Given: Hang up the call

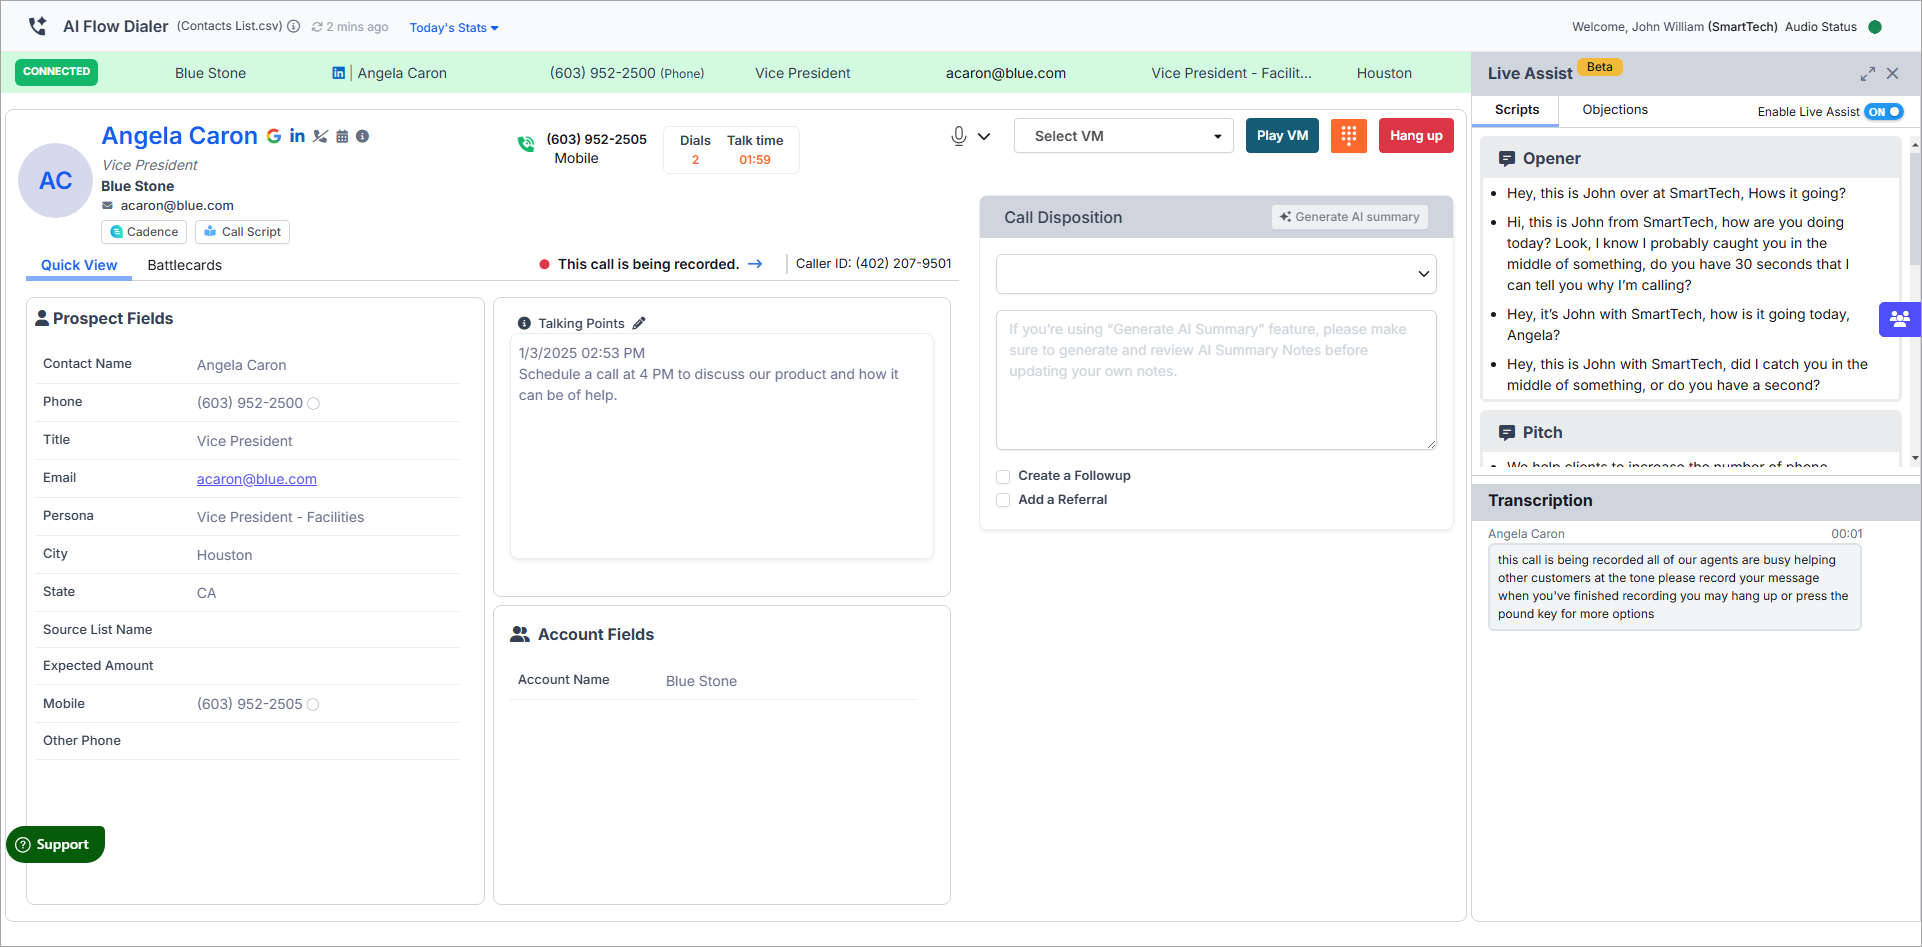Looking at the screenshot, I should (1416, 136).
